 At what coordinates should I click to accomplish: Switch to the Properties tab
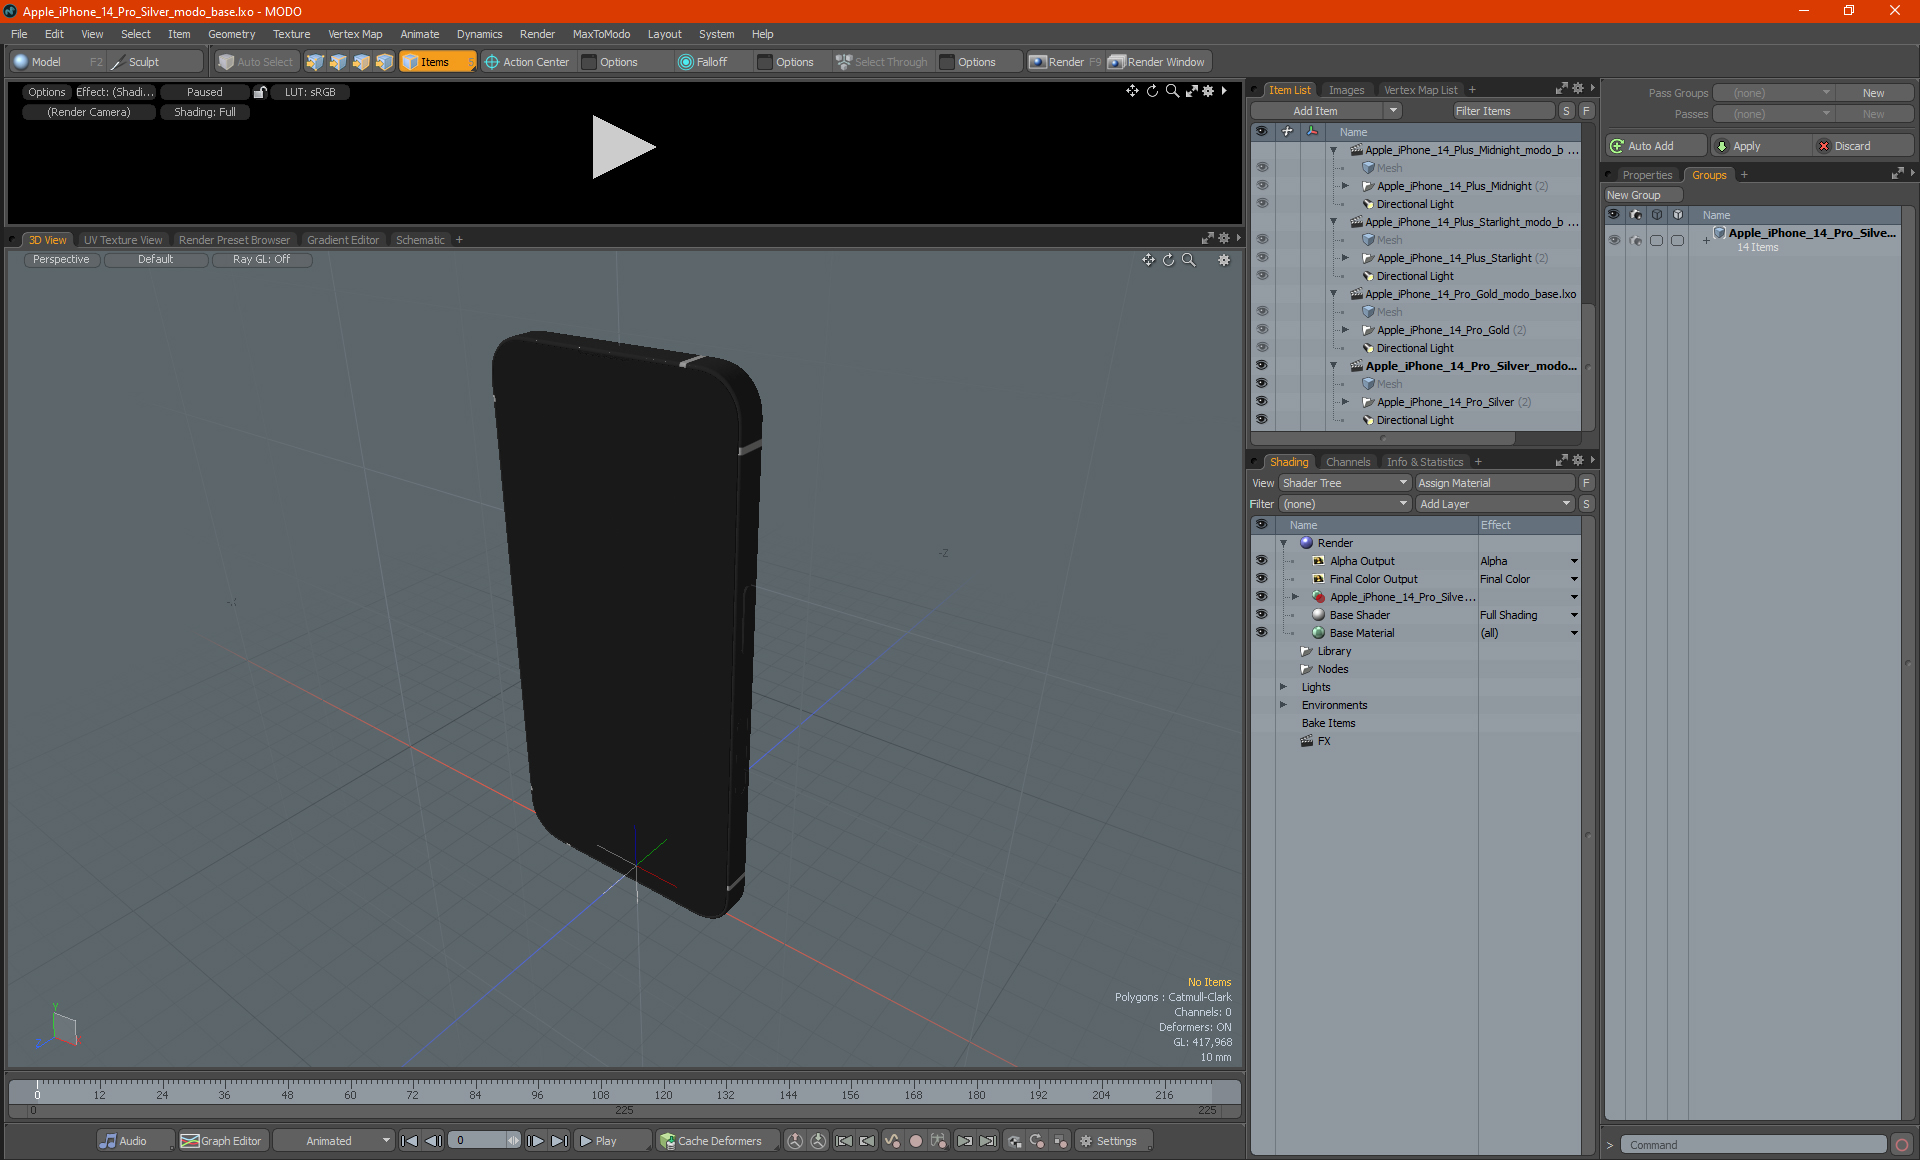(x=1647, y=175)
